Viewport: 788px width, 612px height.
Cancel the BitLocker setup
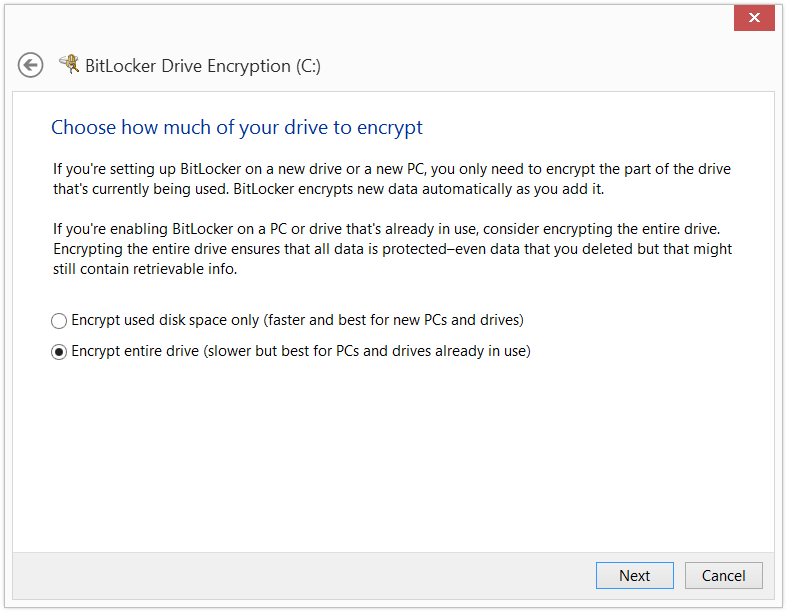(724, 575)
